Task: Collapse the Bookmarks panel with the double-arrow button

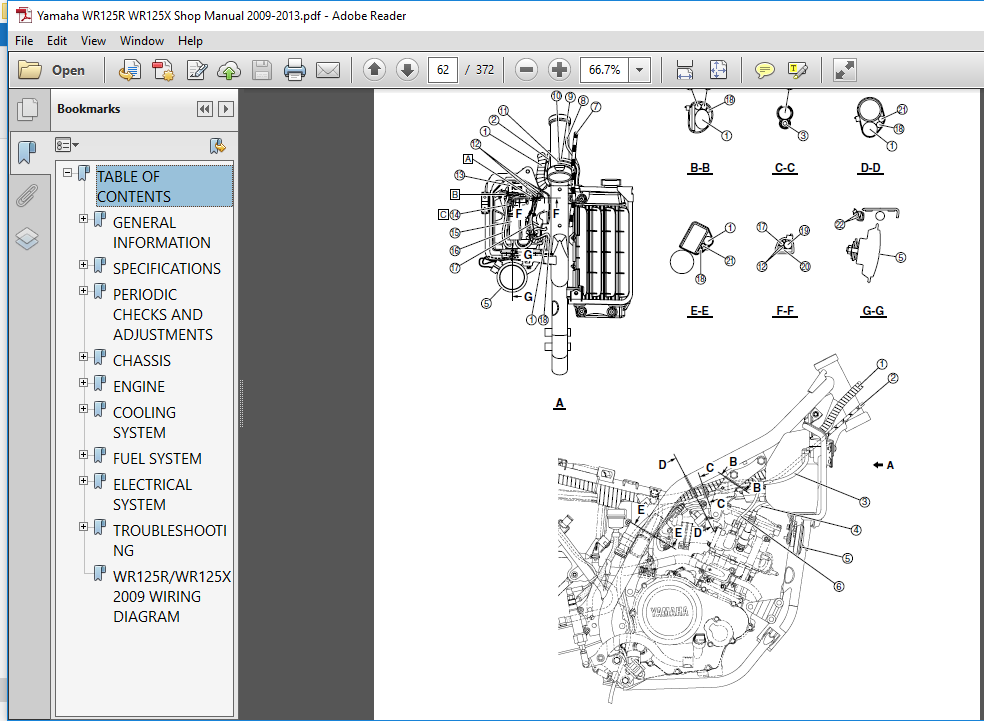Action: point(205,109)
